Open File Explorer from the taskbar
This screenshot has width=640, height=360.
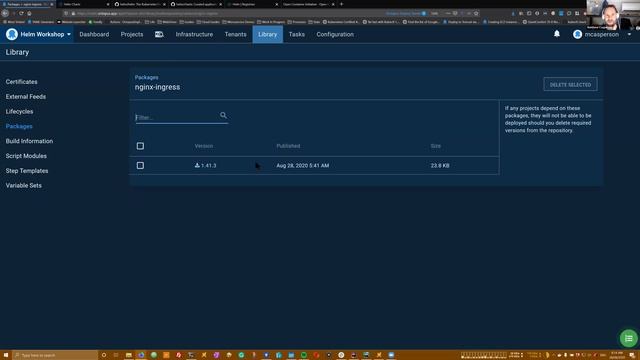(129, 355)
